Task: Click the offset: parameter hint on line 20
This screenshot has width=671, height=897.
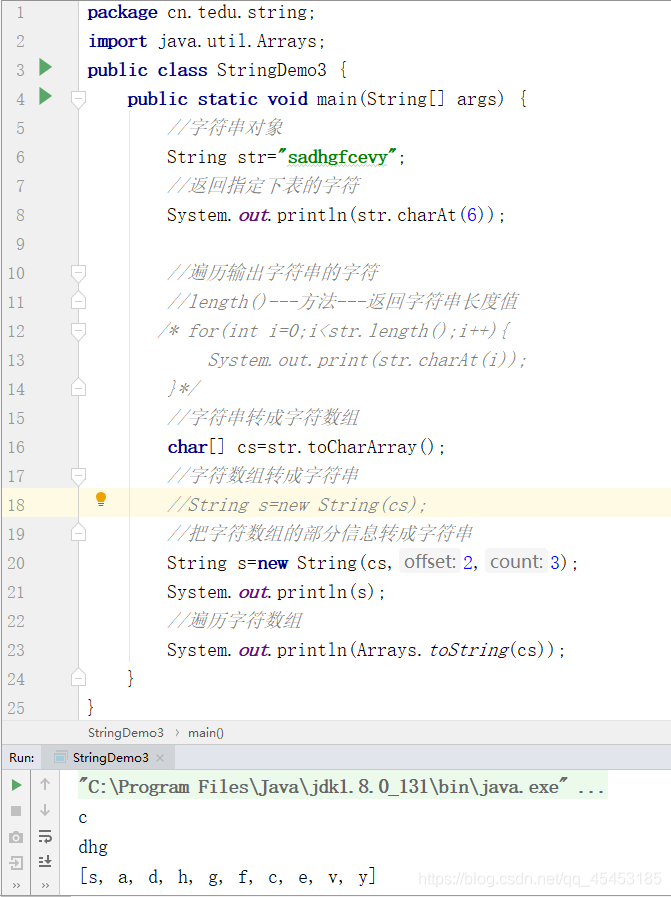Action: pyautogui.click(x=430, y=562)
